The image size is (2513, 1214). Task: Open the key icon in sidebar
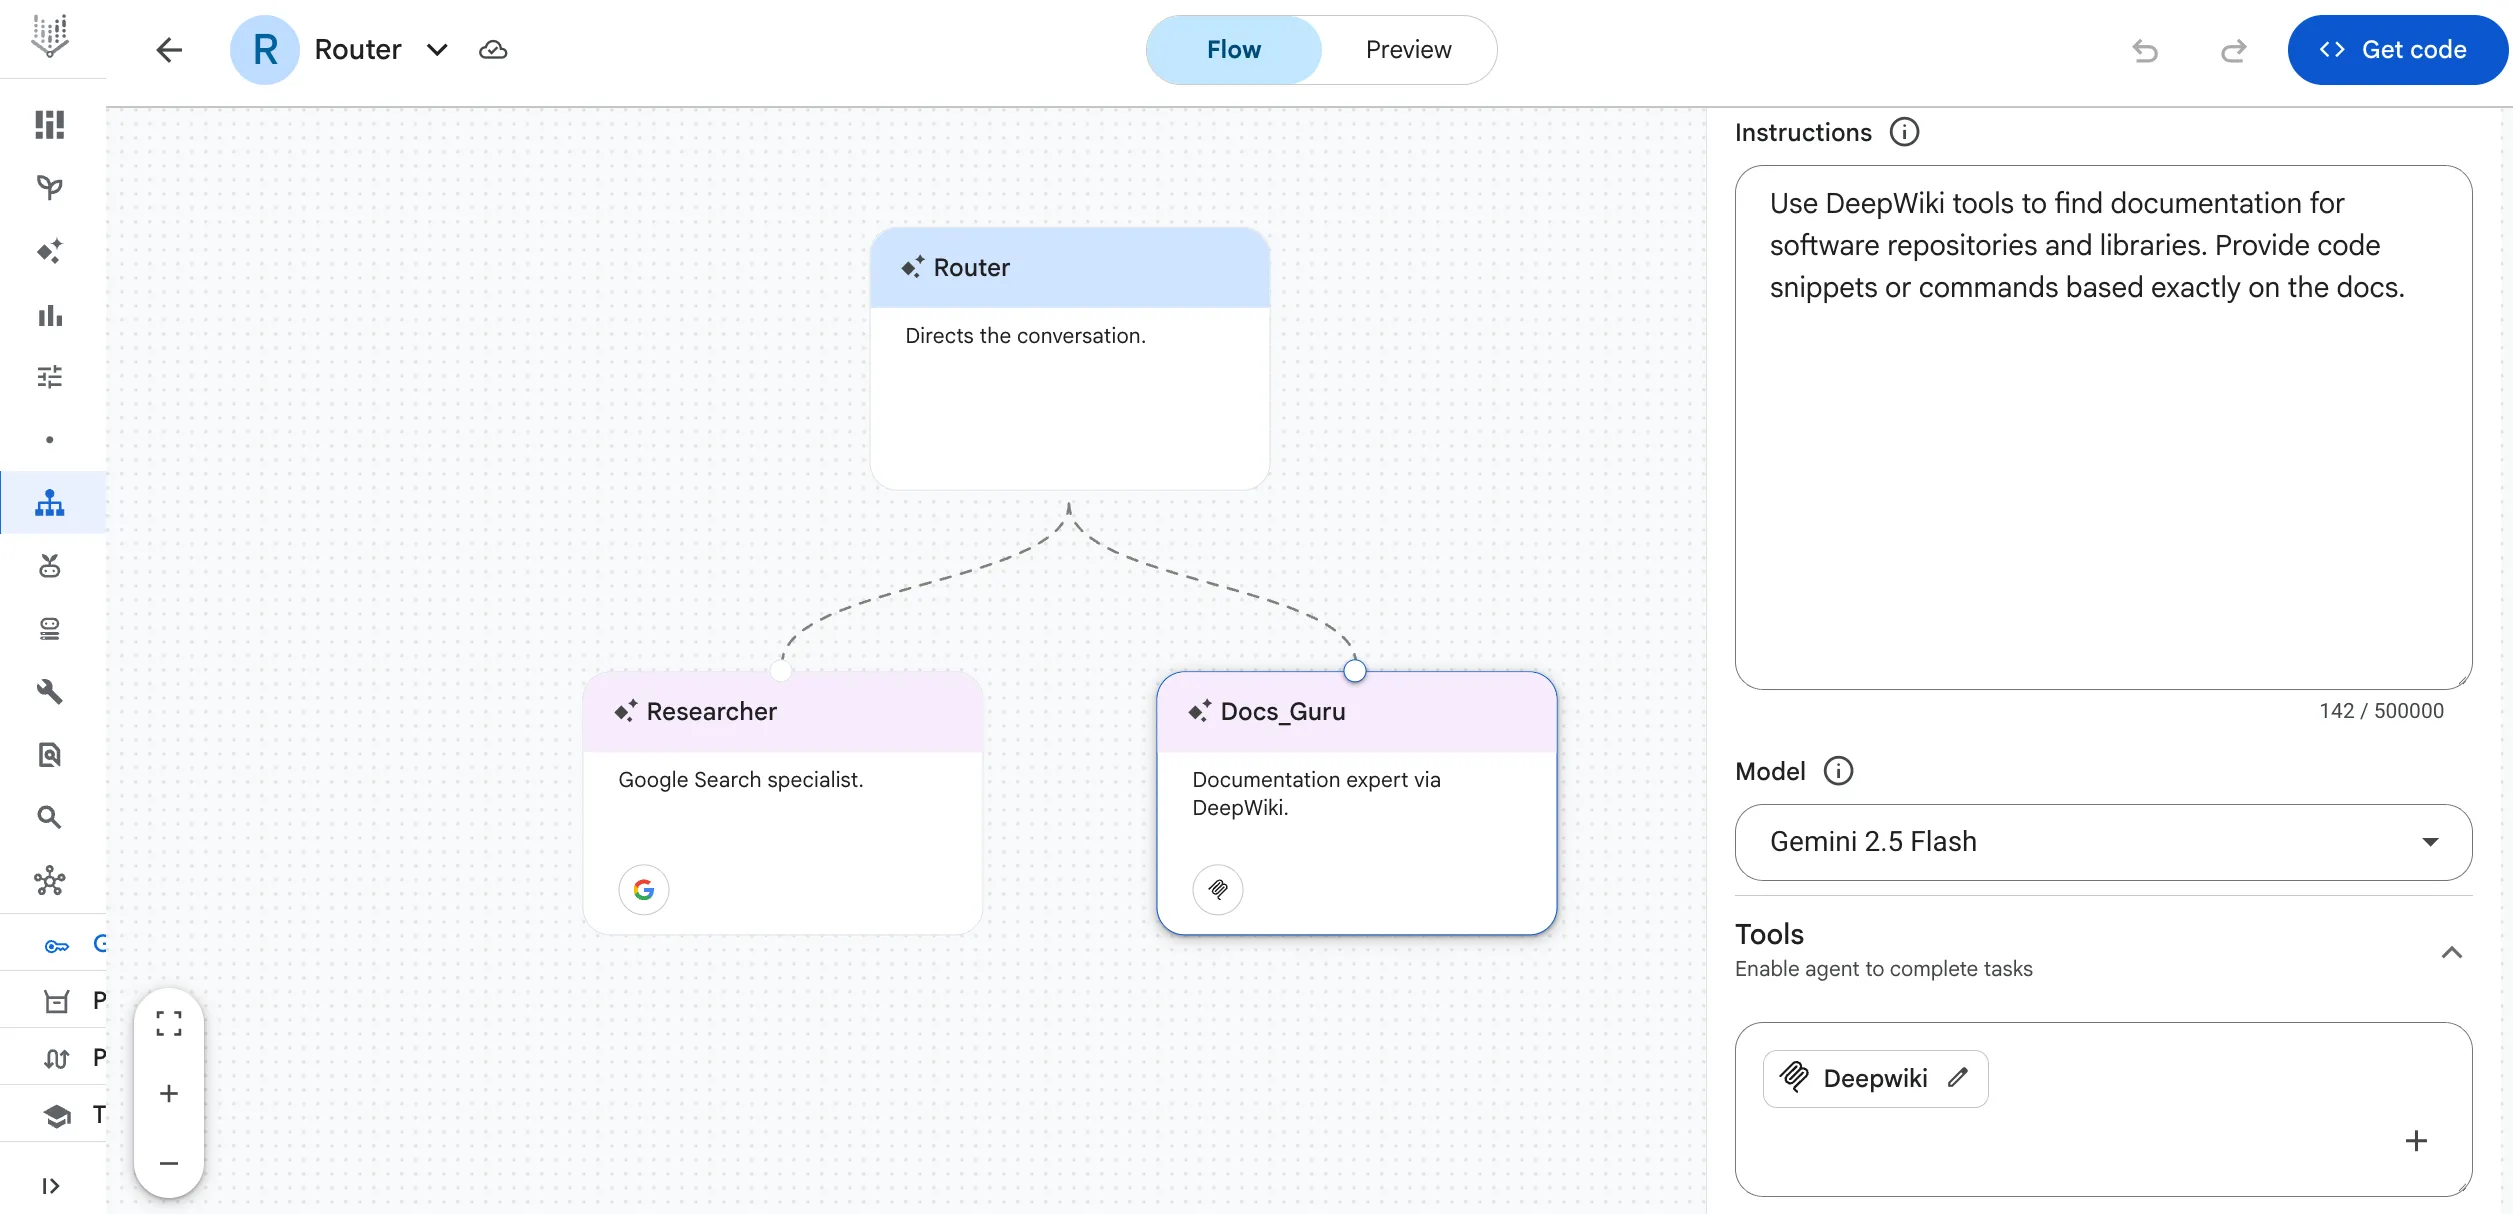57,945
